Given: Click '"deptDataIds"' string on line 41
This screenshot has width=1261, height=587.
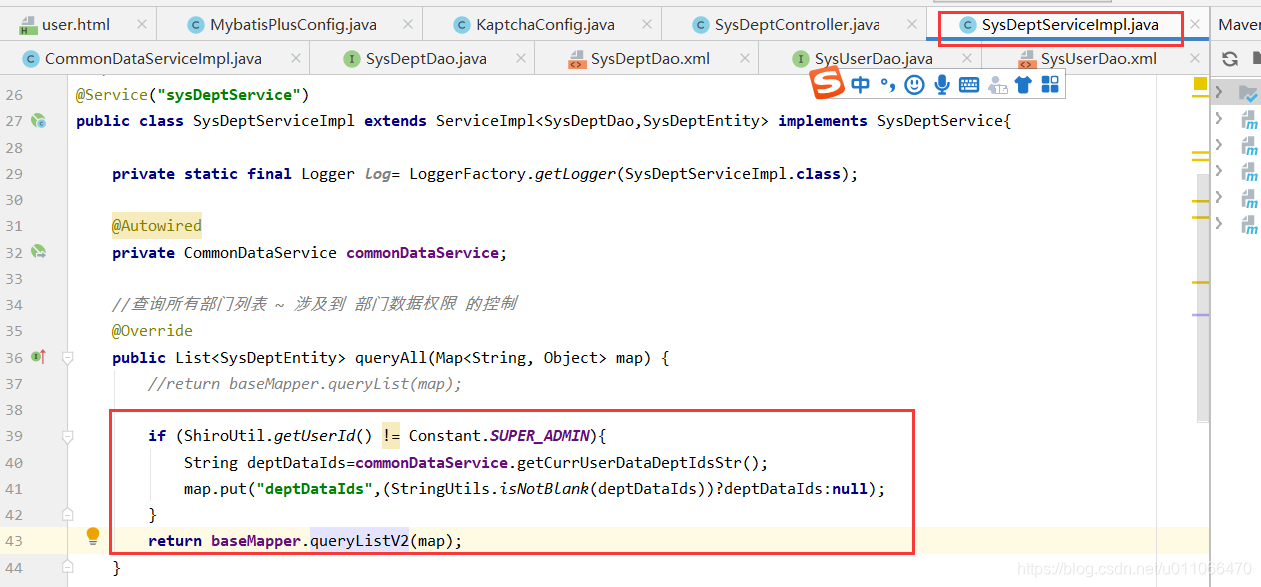Looking at the screenshot, I should (314, 489).
